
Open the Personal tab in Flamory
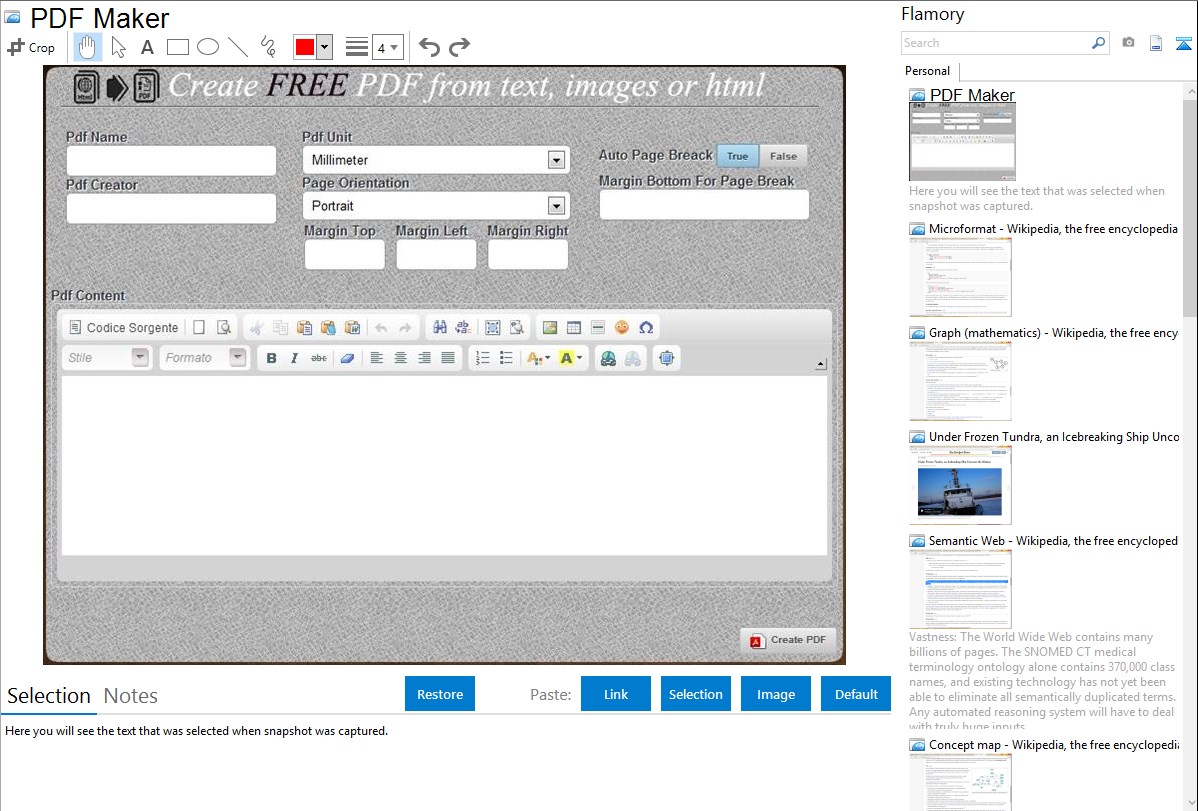tap(928, 71)
